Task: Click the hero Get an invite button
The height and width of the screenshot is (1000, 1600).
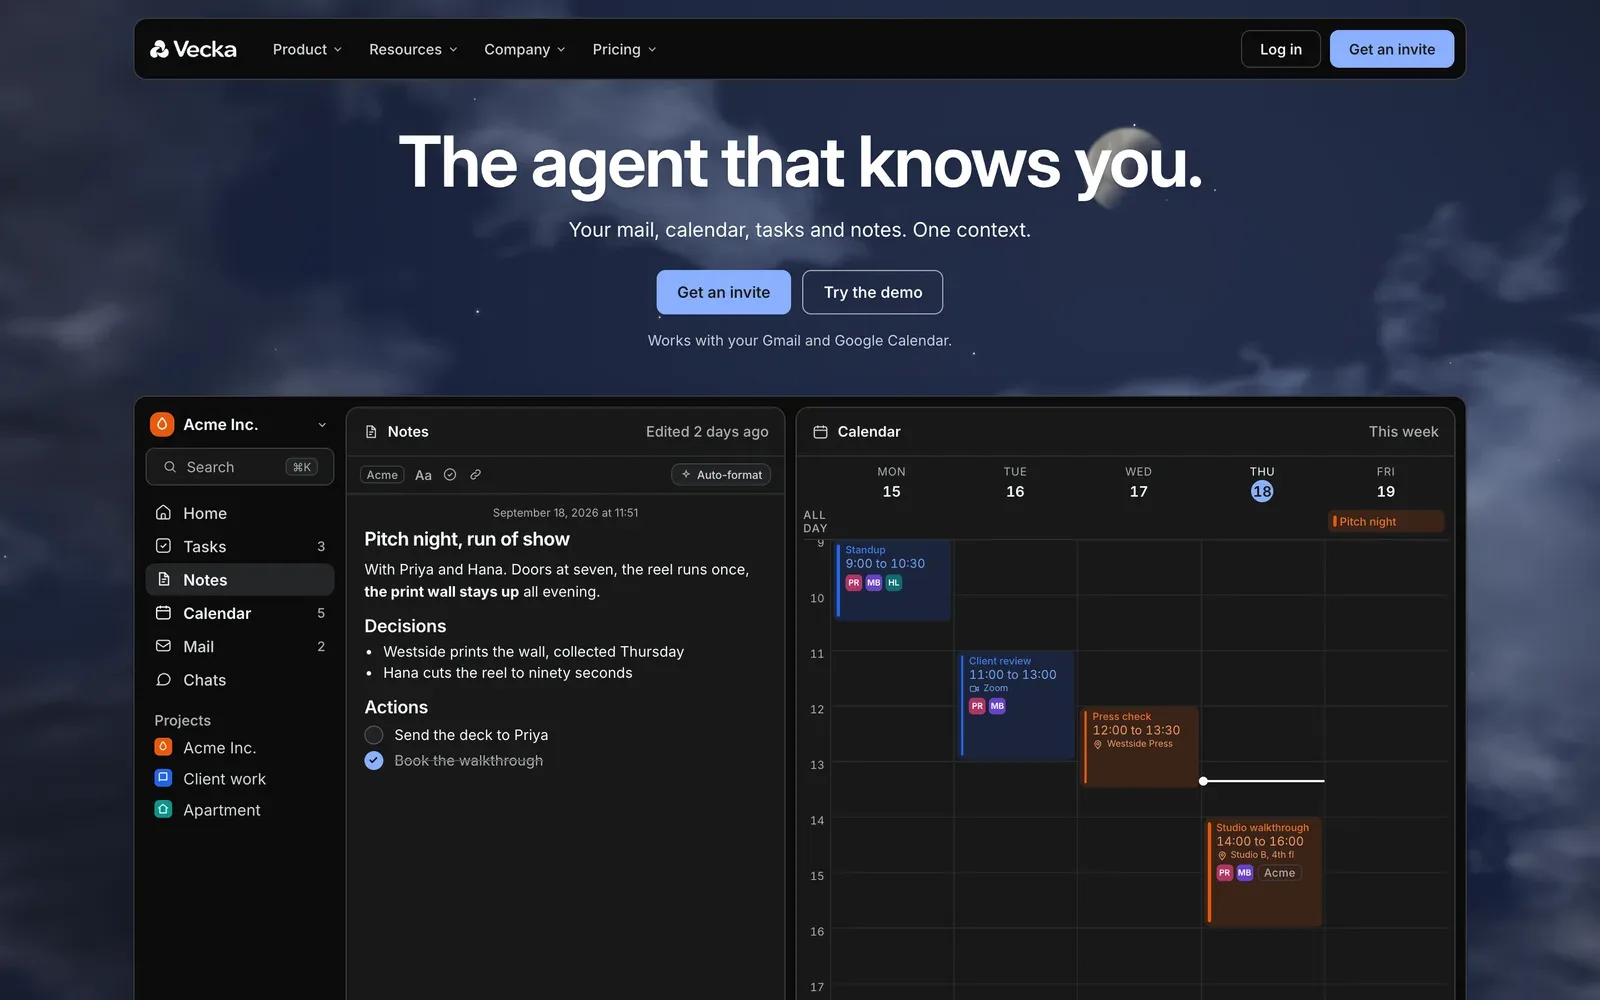Action: click(724, 292)
